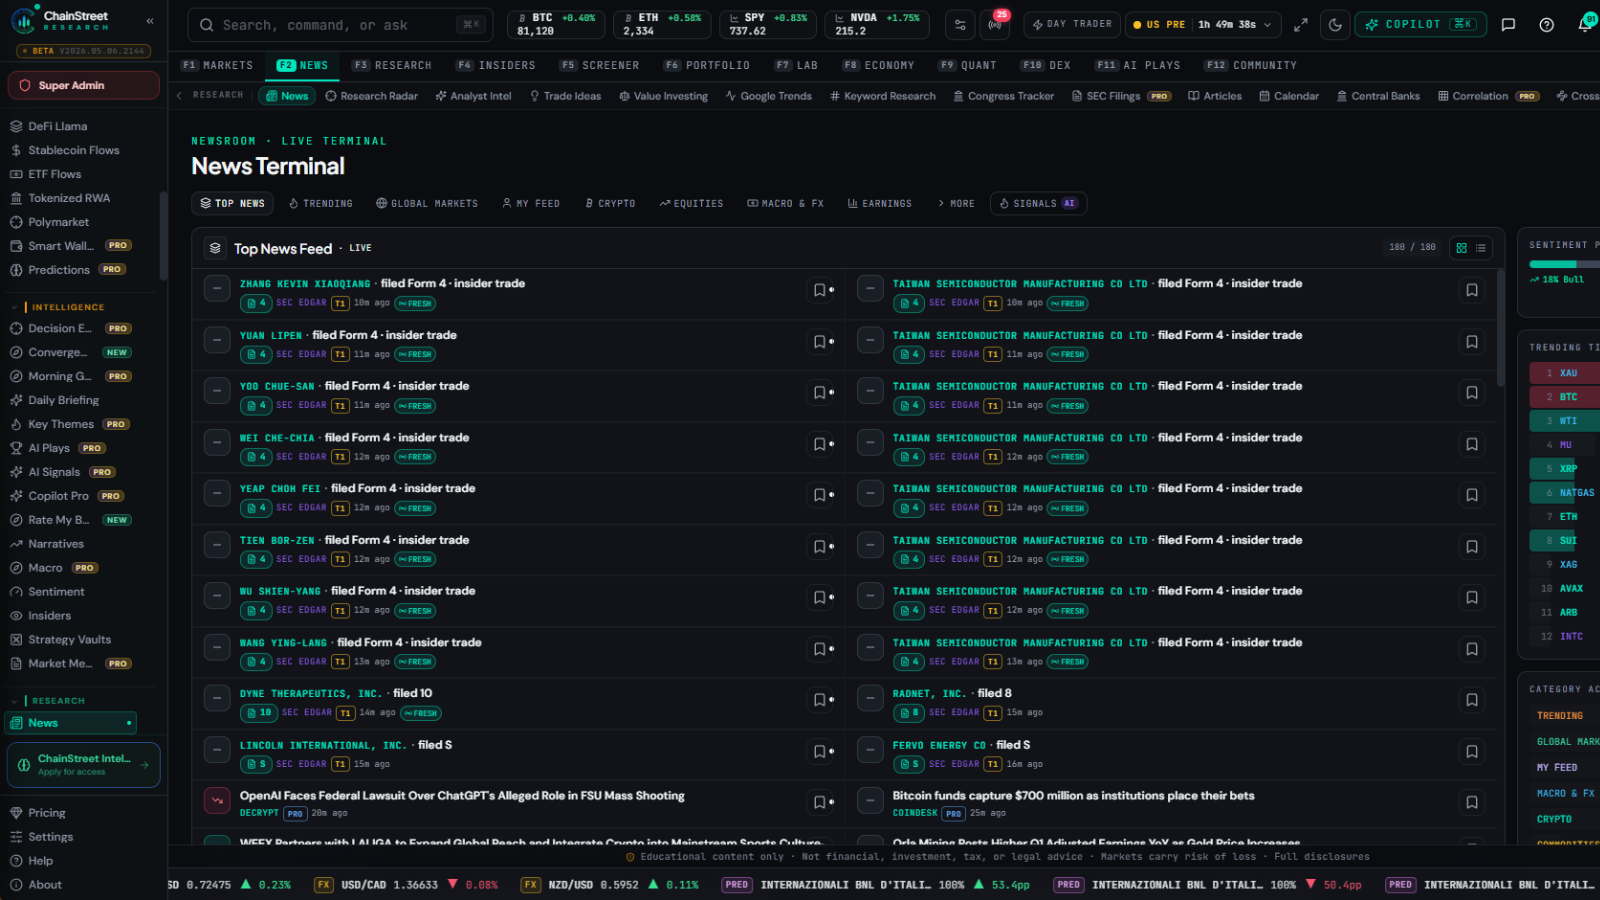Click the sentiment bull progress bar

tap(1564, 264)
